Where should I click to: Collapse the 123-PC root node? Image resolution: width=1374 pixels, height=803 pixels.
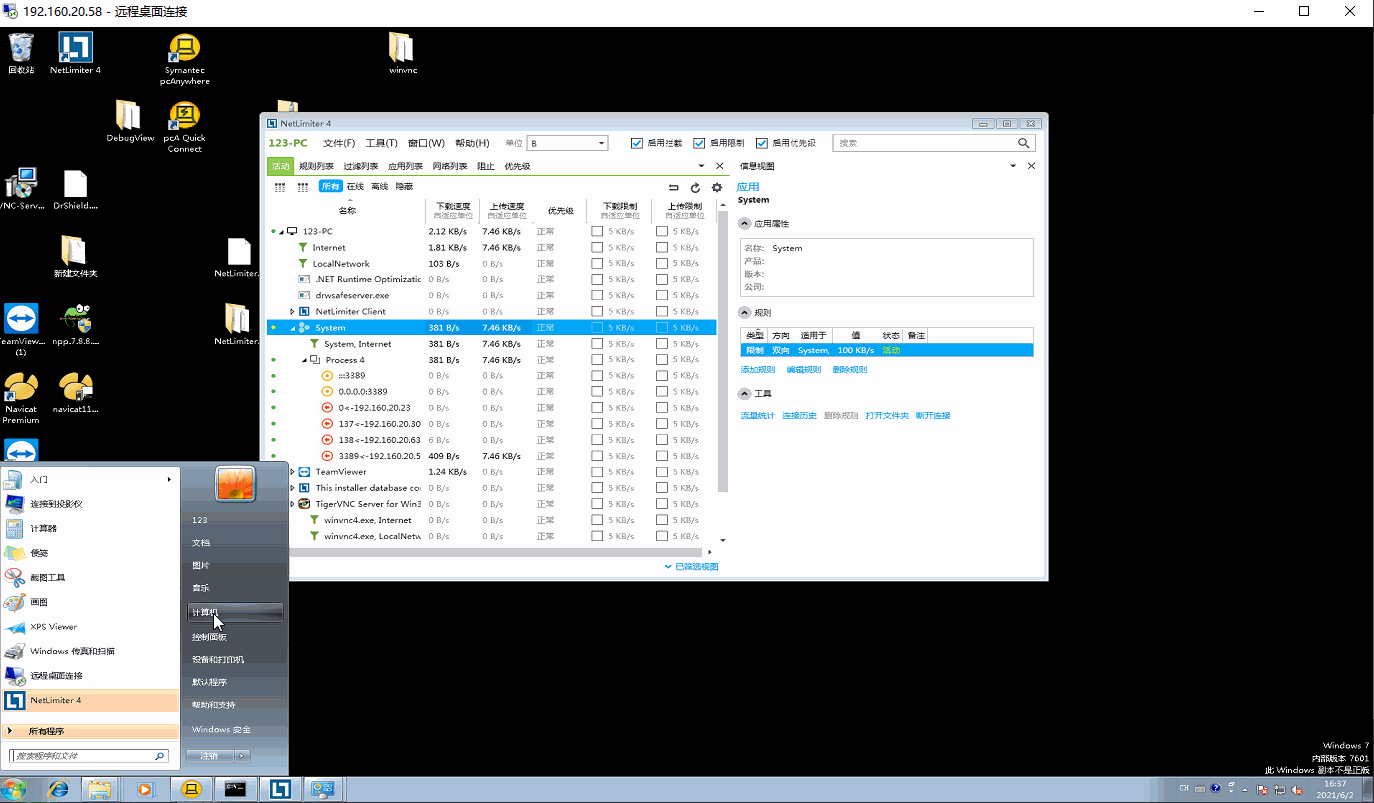281,232
